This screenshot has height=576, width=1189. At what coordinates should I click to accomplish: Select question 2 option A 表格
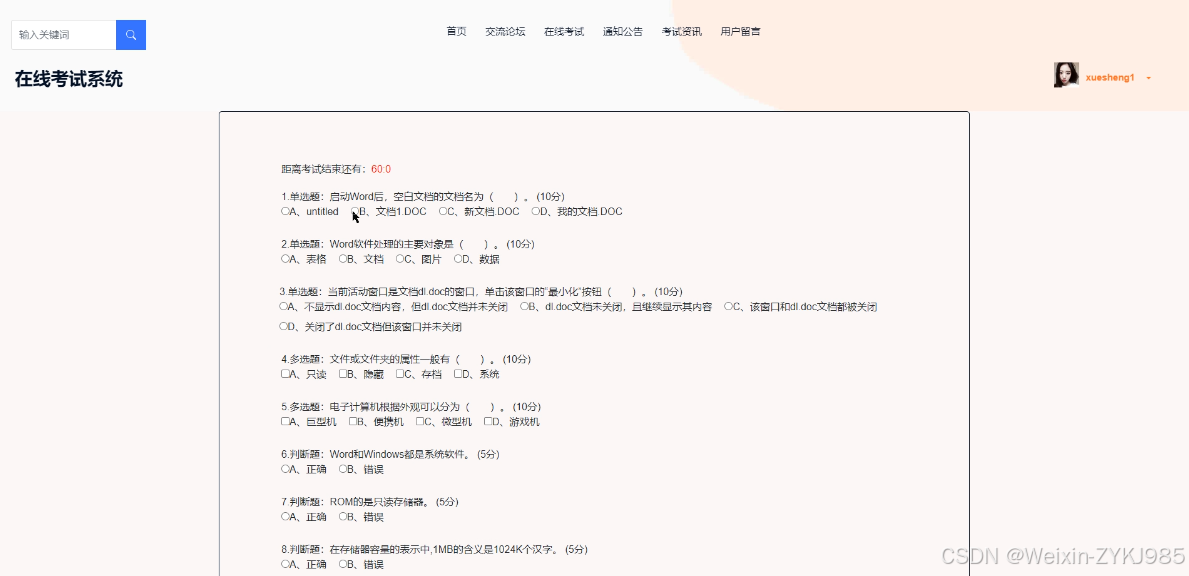tap(285, 259)
